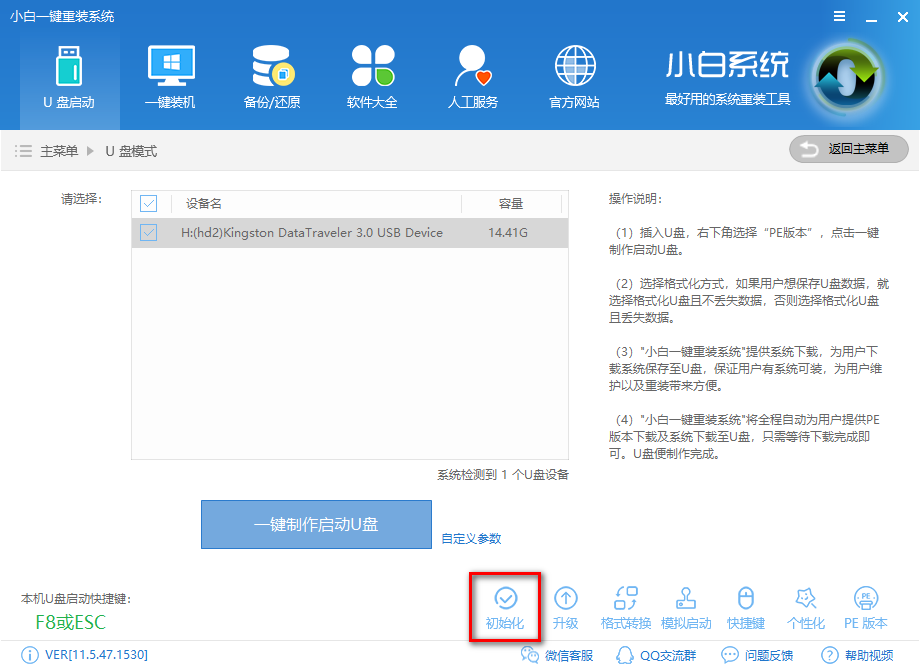Viewport: 920px width, 670px height.
Task: Click 返回主菜单 to go back
Action: pos(847,149)
